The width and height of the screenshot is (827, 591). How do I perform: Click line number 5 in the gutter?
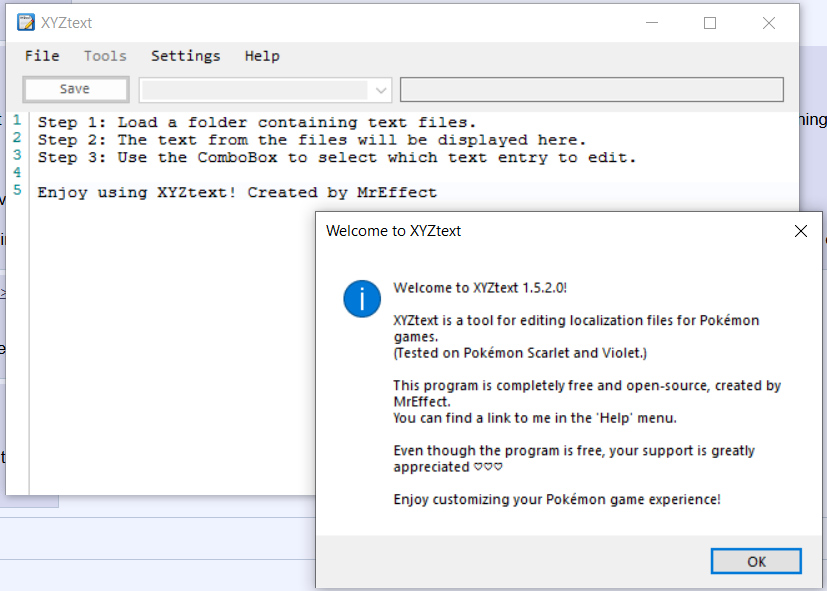[x=17, y=190]
